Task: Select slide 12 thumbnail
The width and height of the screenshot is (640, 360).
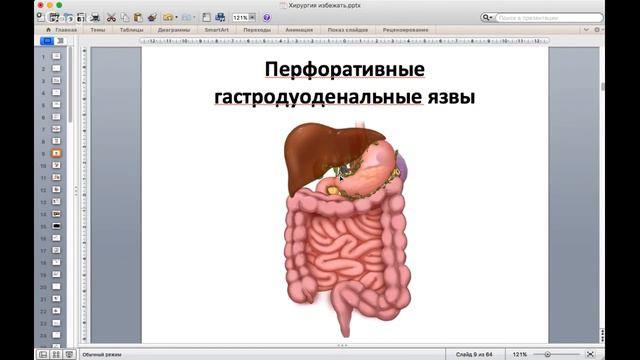Action: (x=56, y=189)
